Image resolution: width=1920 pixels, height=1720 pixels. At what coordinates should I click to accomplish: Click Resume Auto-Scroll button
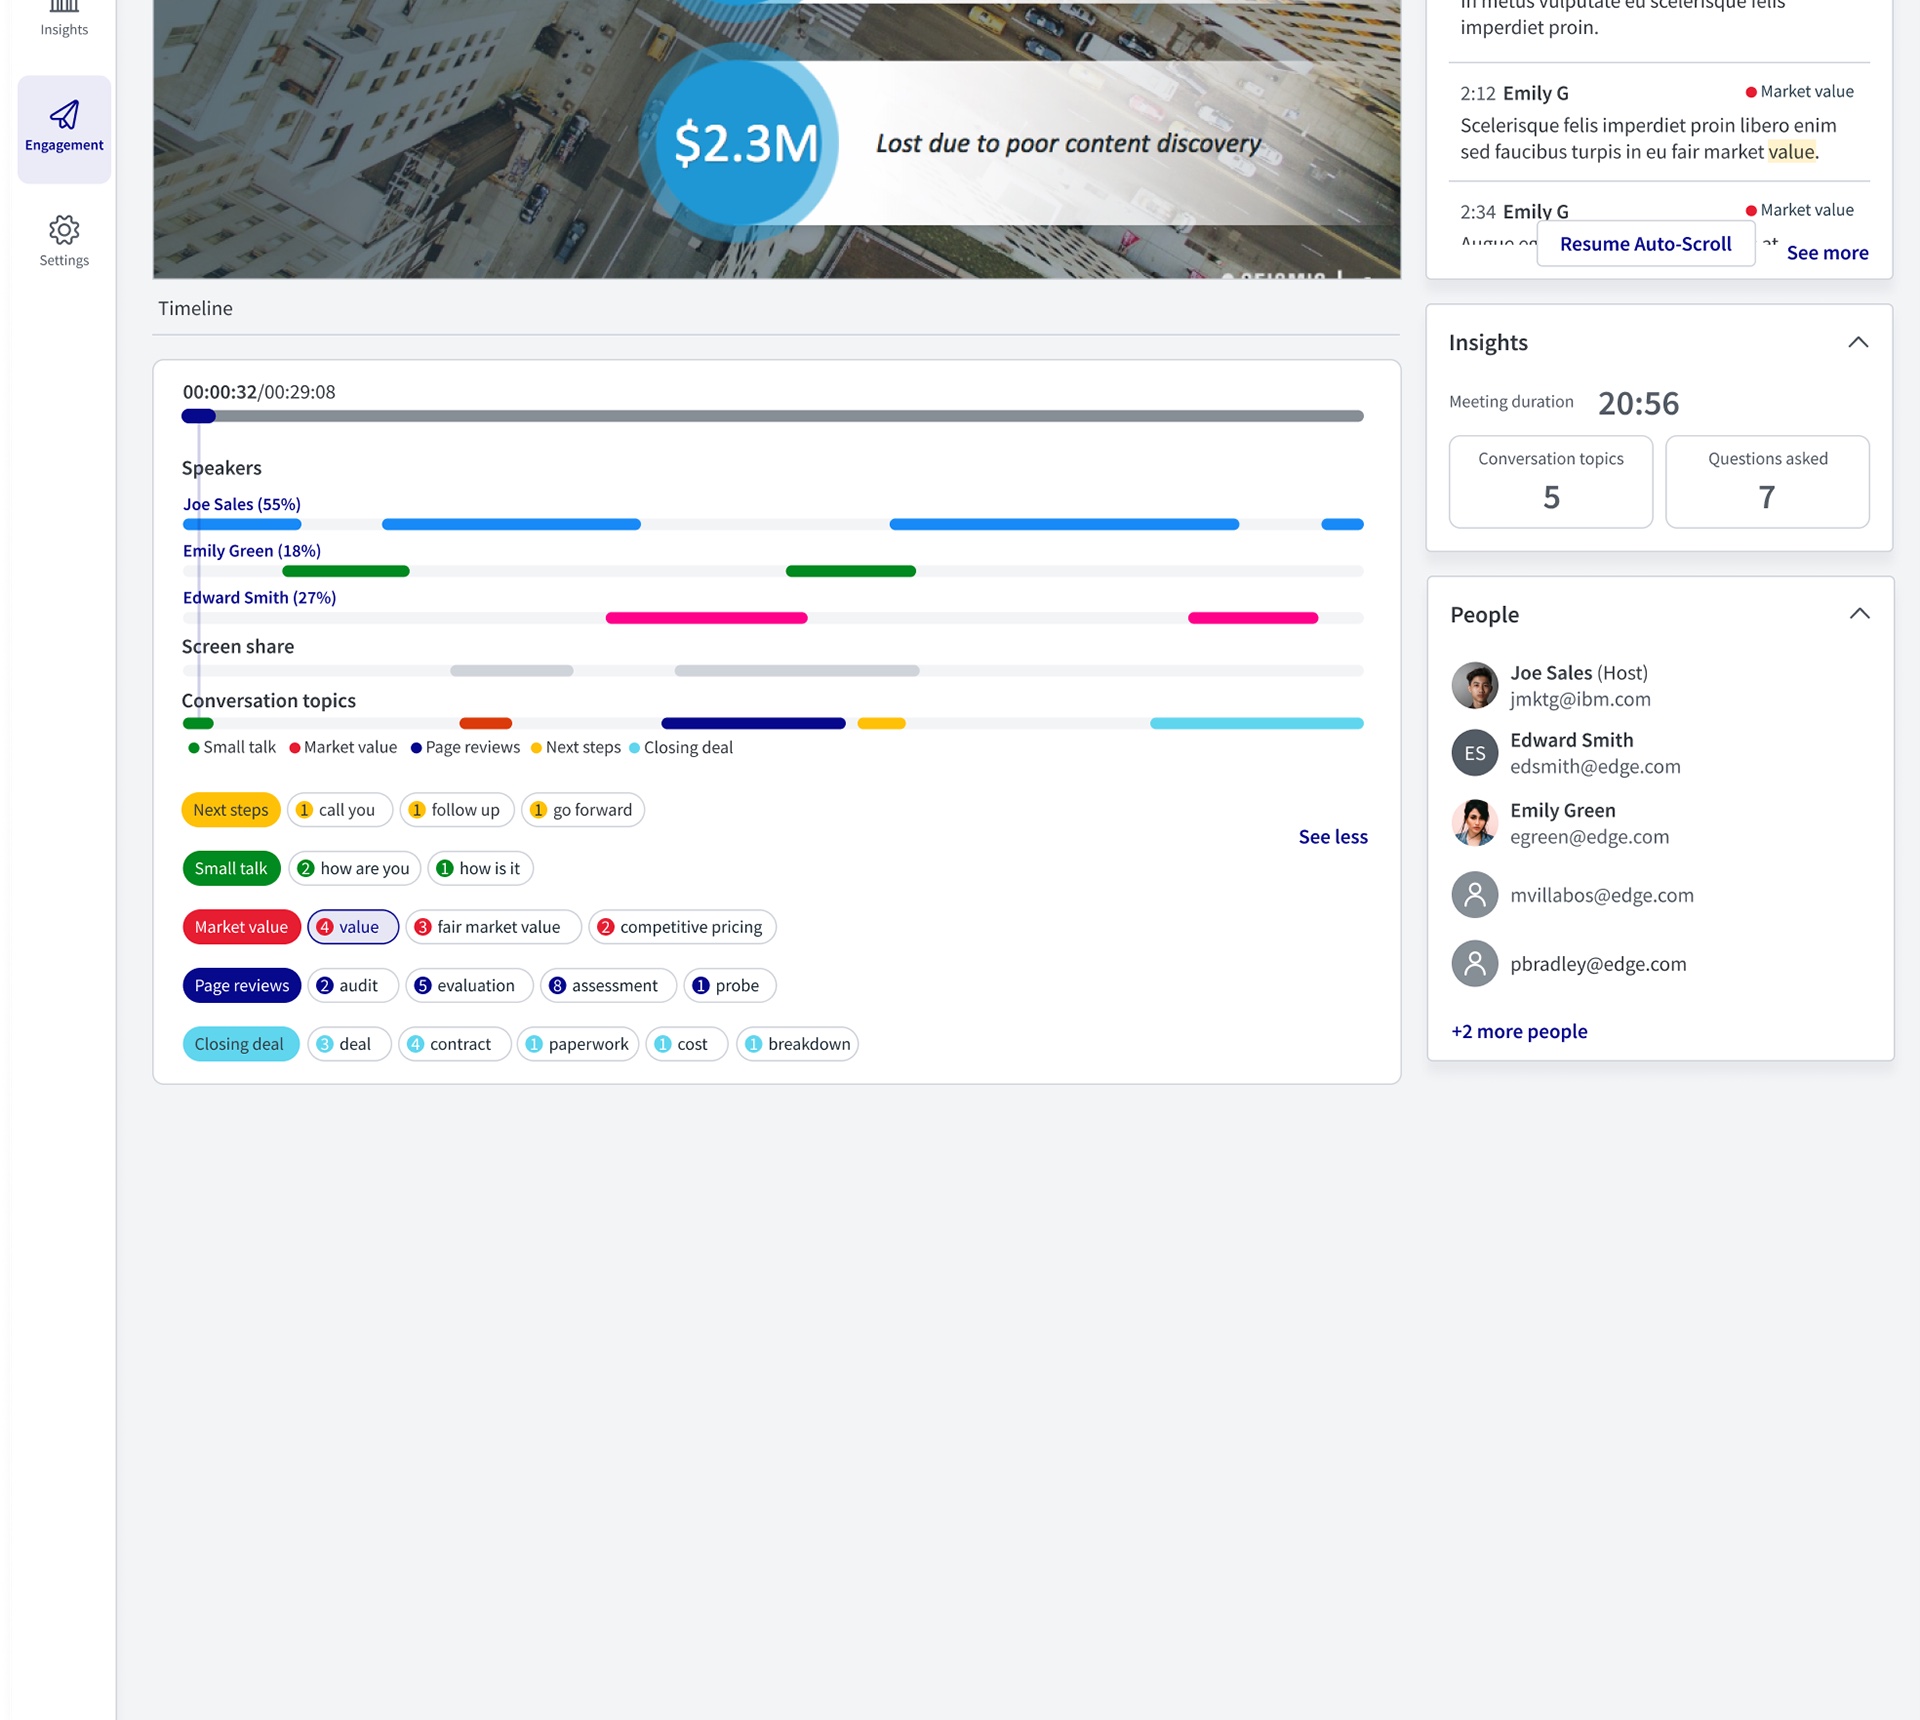click(x=1645, y=244)
